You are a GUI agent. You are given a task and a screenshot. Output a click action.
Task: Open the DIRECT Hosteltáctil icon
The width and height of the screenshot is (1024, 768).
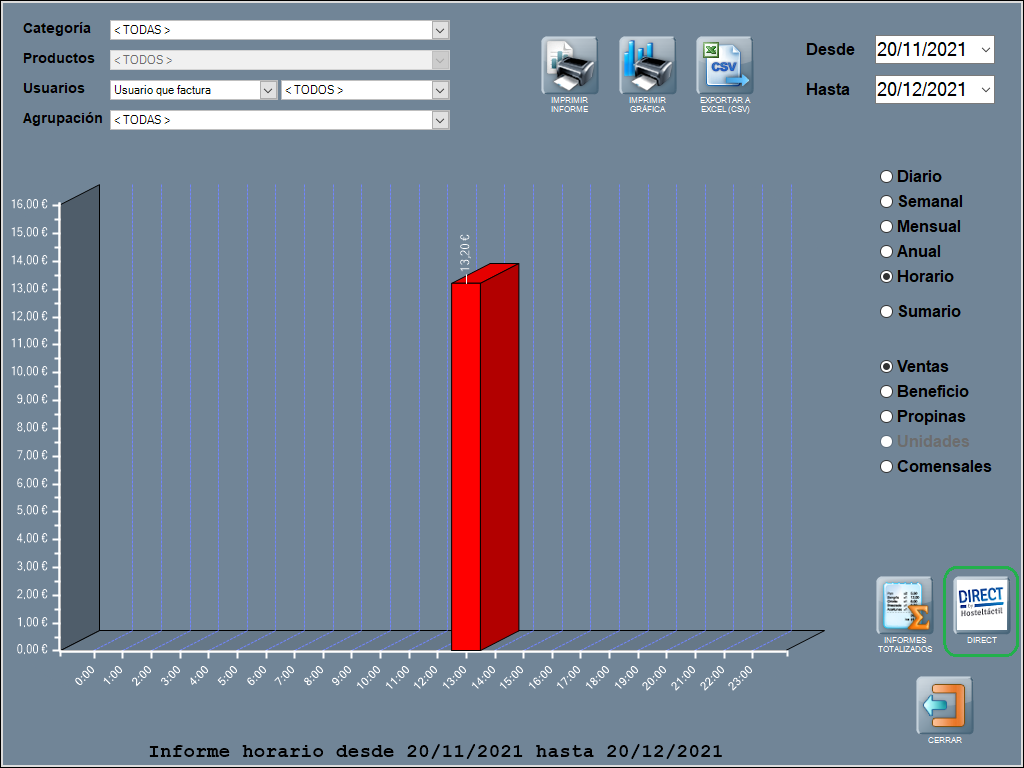click(x=981, y=605)
